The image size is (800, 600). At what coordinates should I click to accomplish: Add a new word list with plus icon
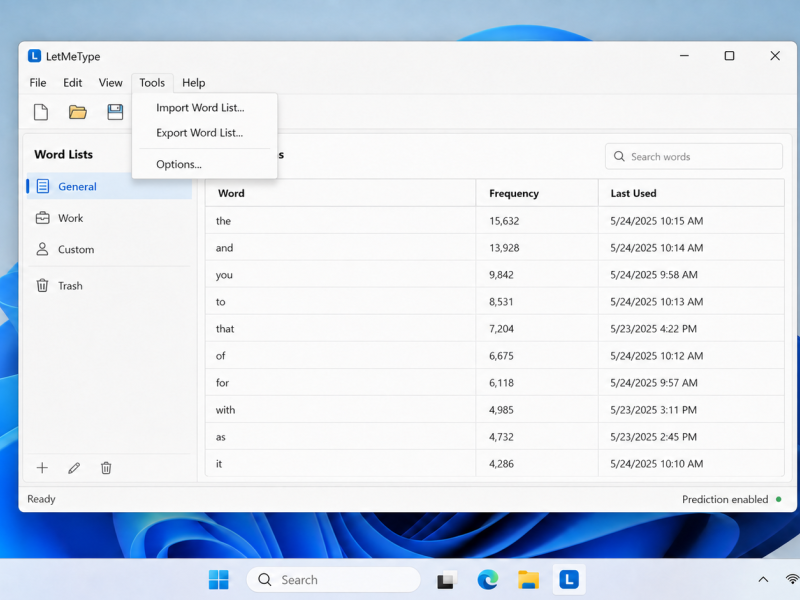tap(42, 468)
